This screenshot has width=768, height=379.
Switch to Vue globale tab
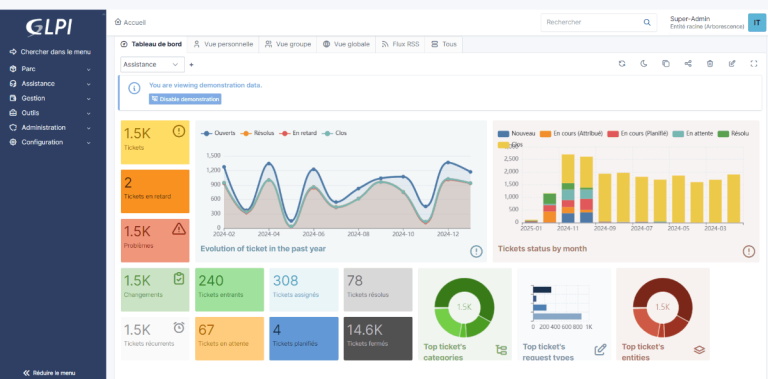346,44
